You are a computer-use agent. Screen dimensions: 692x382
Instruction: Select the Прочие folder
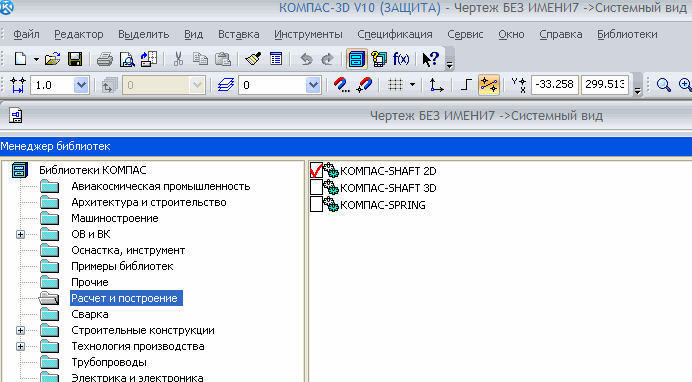90,282
